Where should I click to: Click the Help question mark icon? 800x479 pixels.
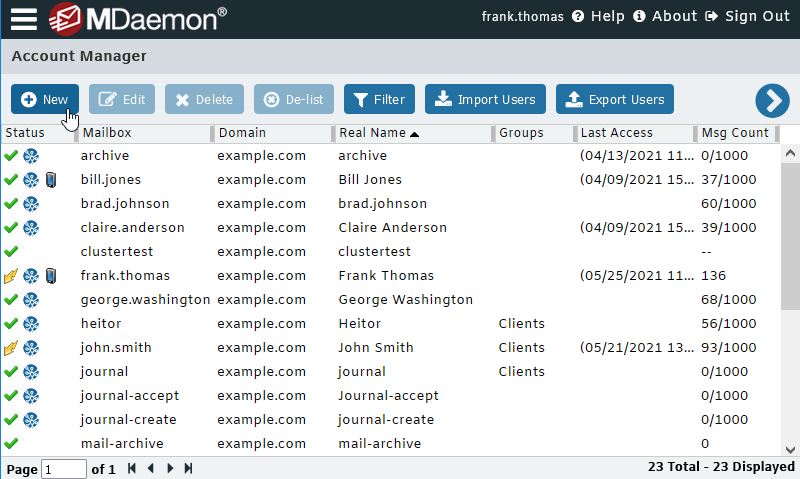click(578, 16)
